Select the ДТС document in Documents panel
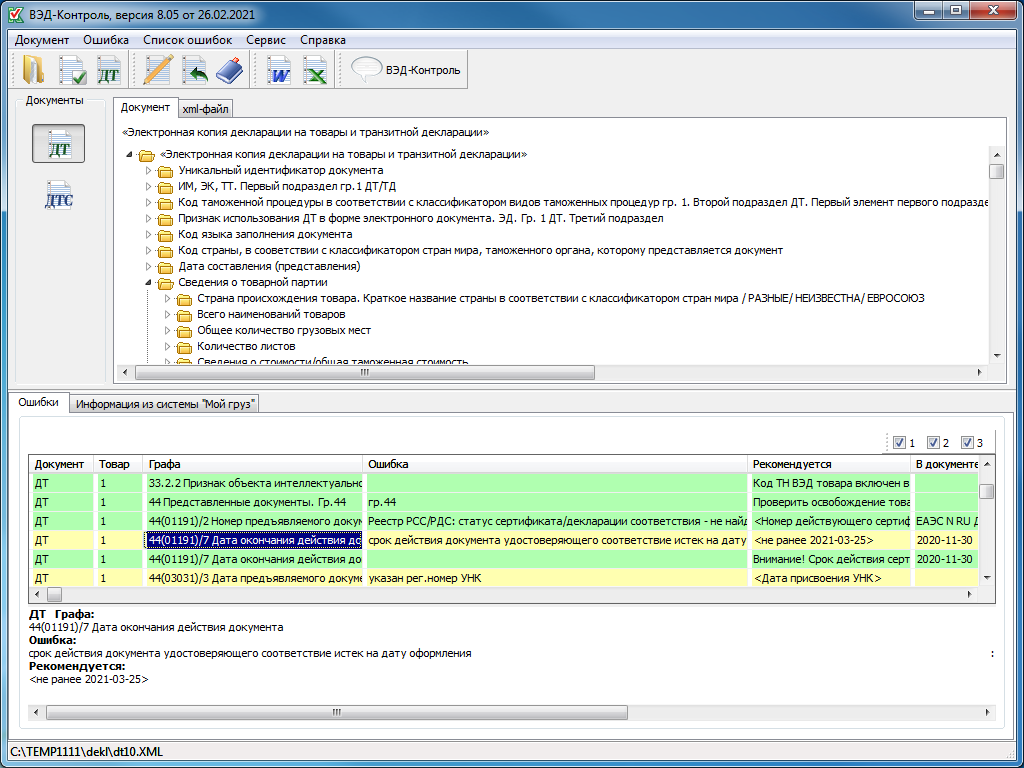This screenshot has height=768, width=1024. coord(59,195)
